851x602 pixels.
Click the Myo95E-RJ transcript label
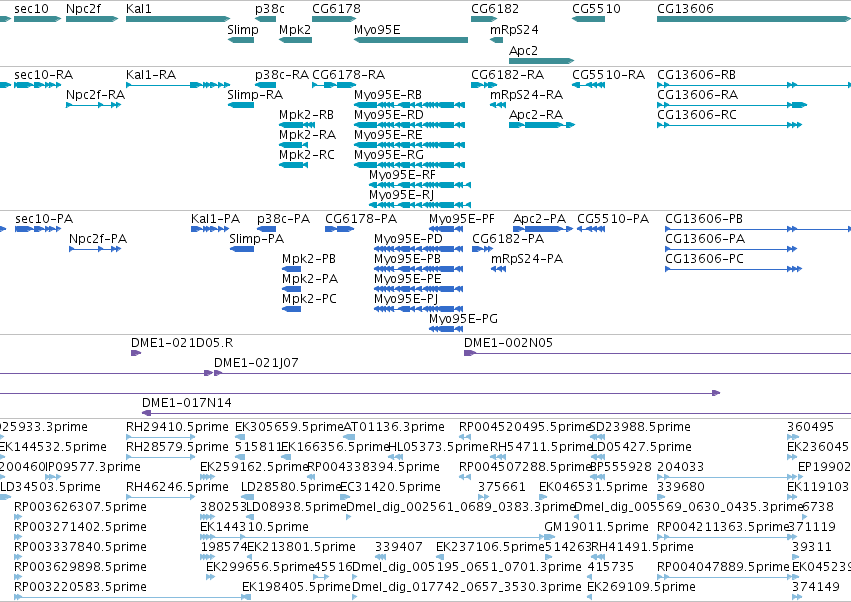coord(402,195)
